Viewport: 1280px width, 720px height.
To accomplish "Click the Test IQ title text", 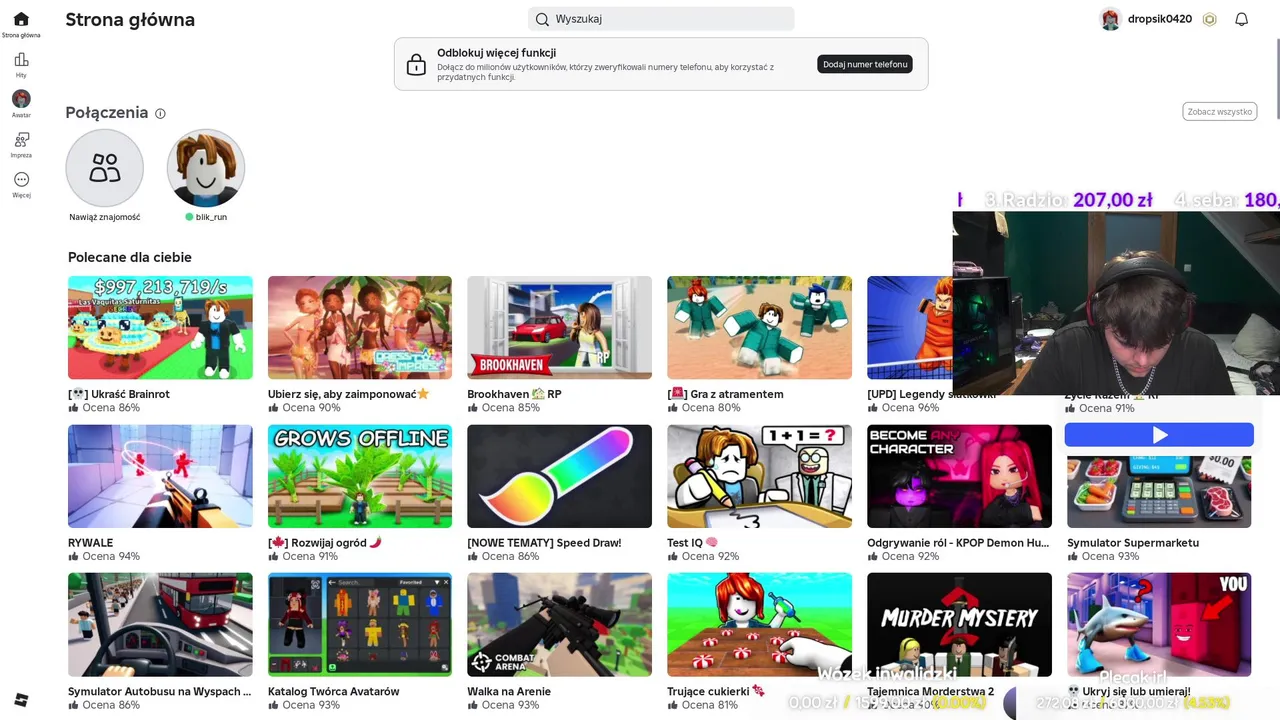I will pyautogui.click(x=692, y=543).
